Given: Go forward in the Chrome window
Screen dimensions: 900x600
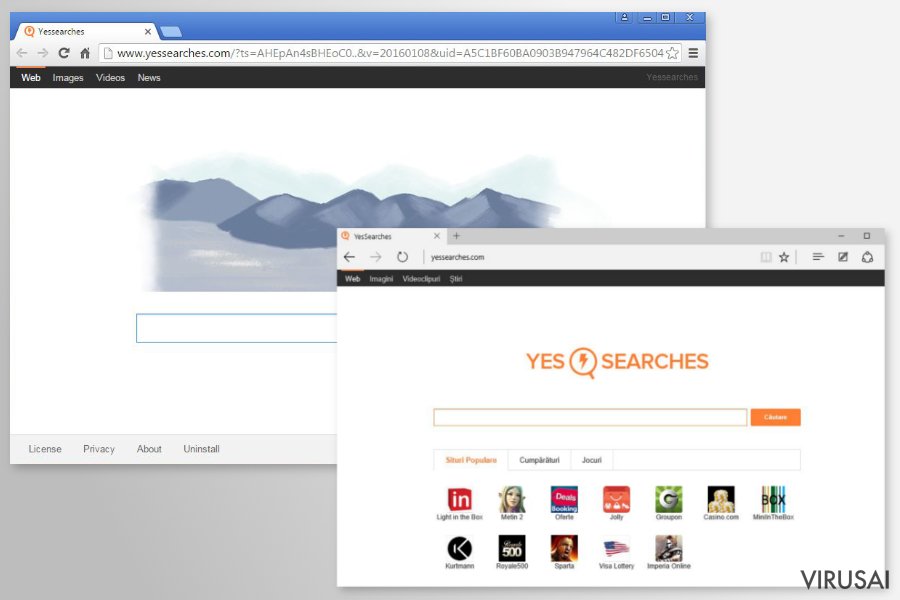Looking at the screenshot, I should coord(43,53).
